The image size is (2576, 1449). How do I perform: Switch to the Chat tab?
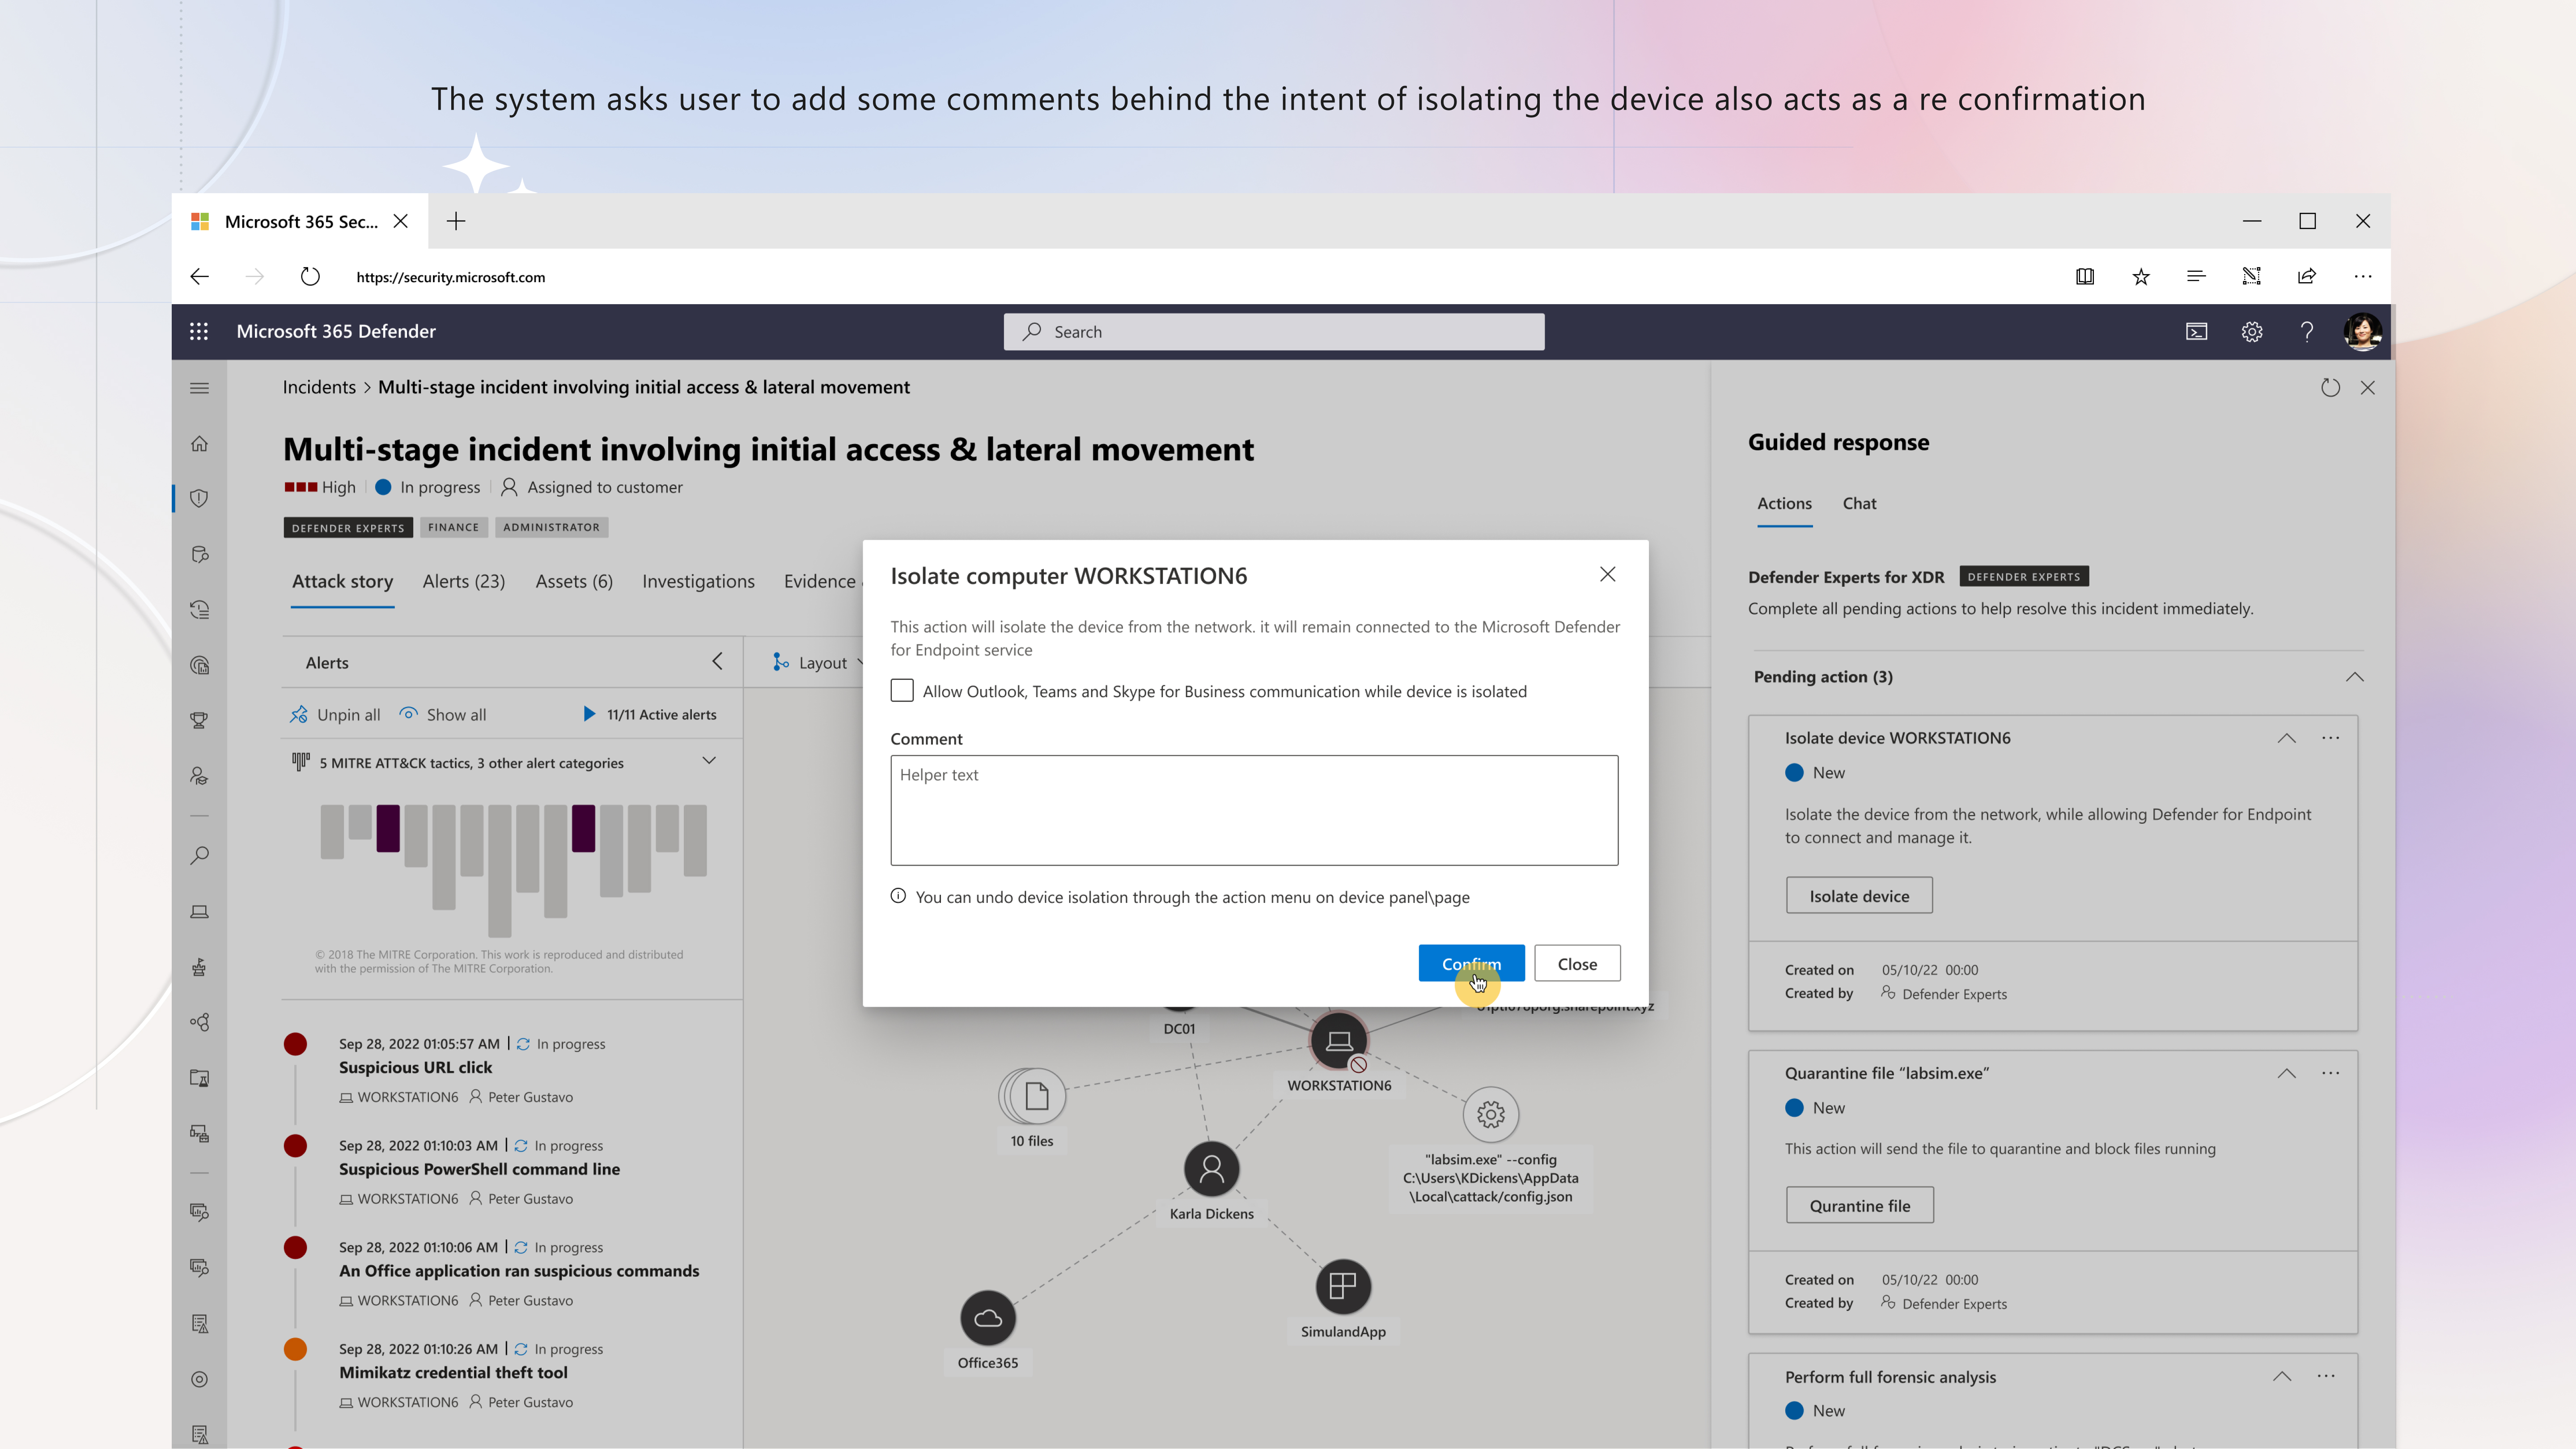1859,503
